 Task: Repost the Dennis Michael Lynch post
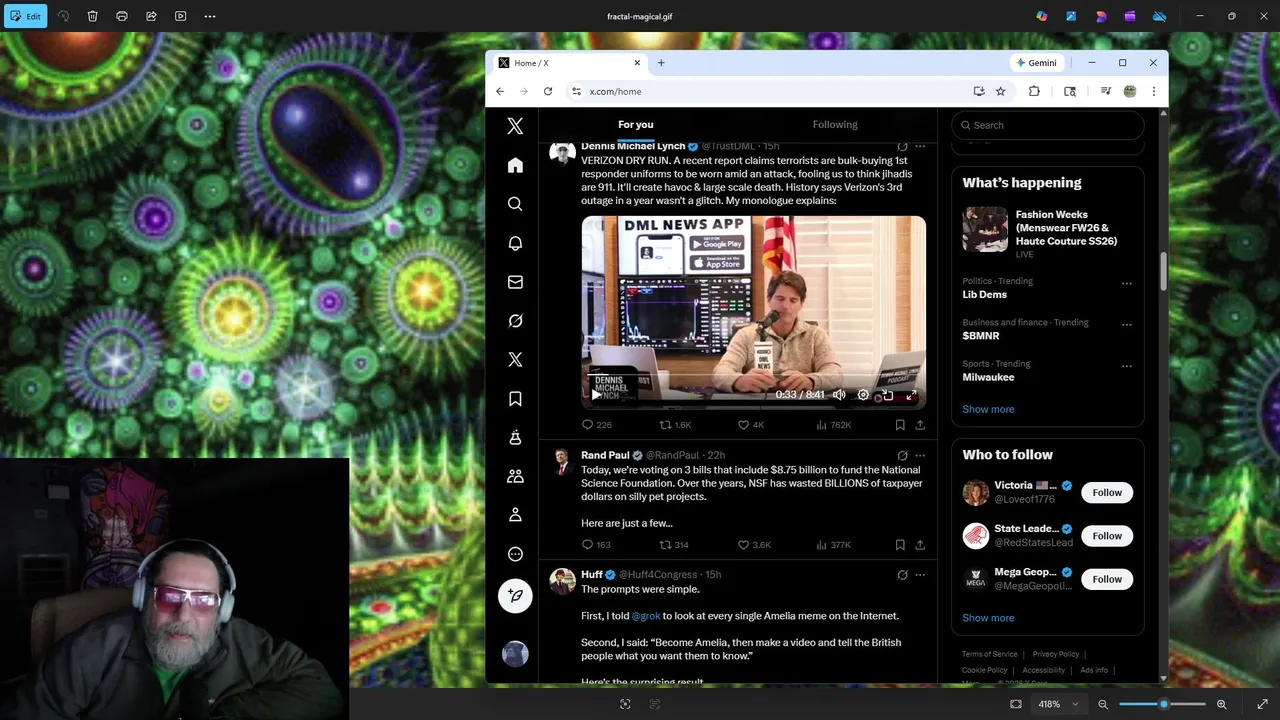(675, 425)
